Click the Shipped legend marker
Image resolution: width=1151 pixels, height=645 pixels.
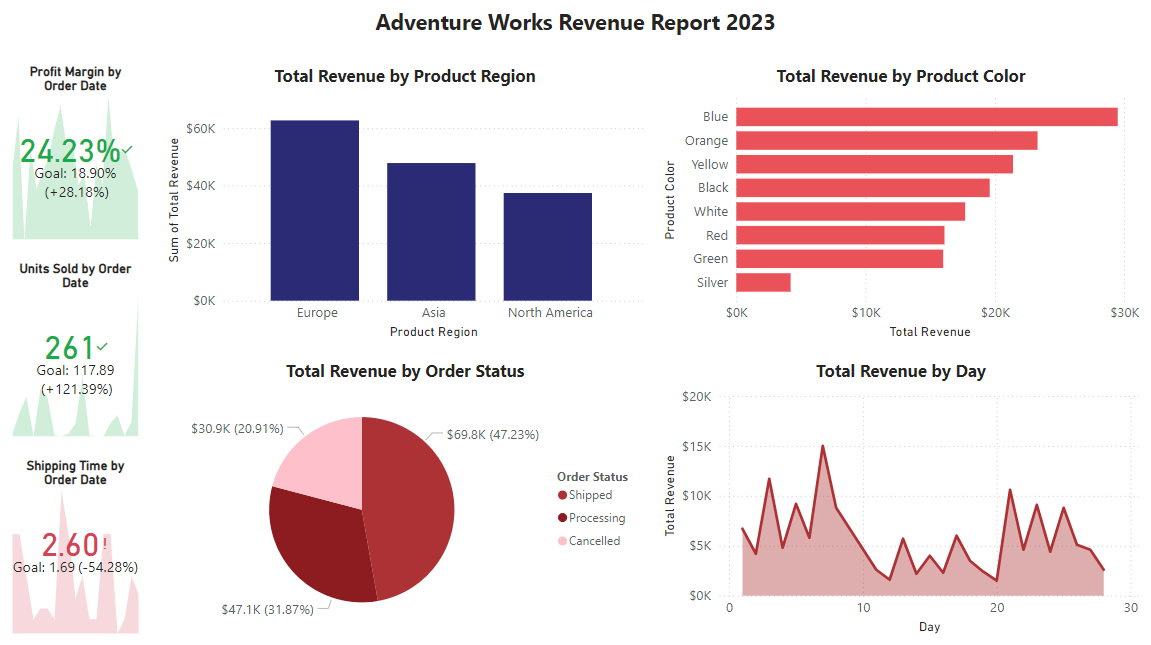[562, 495]
